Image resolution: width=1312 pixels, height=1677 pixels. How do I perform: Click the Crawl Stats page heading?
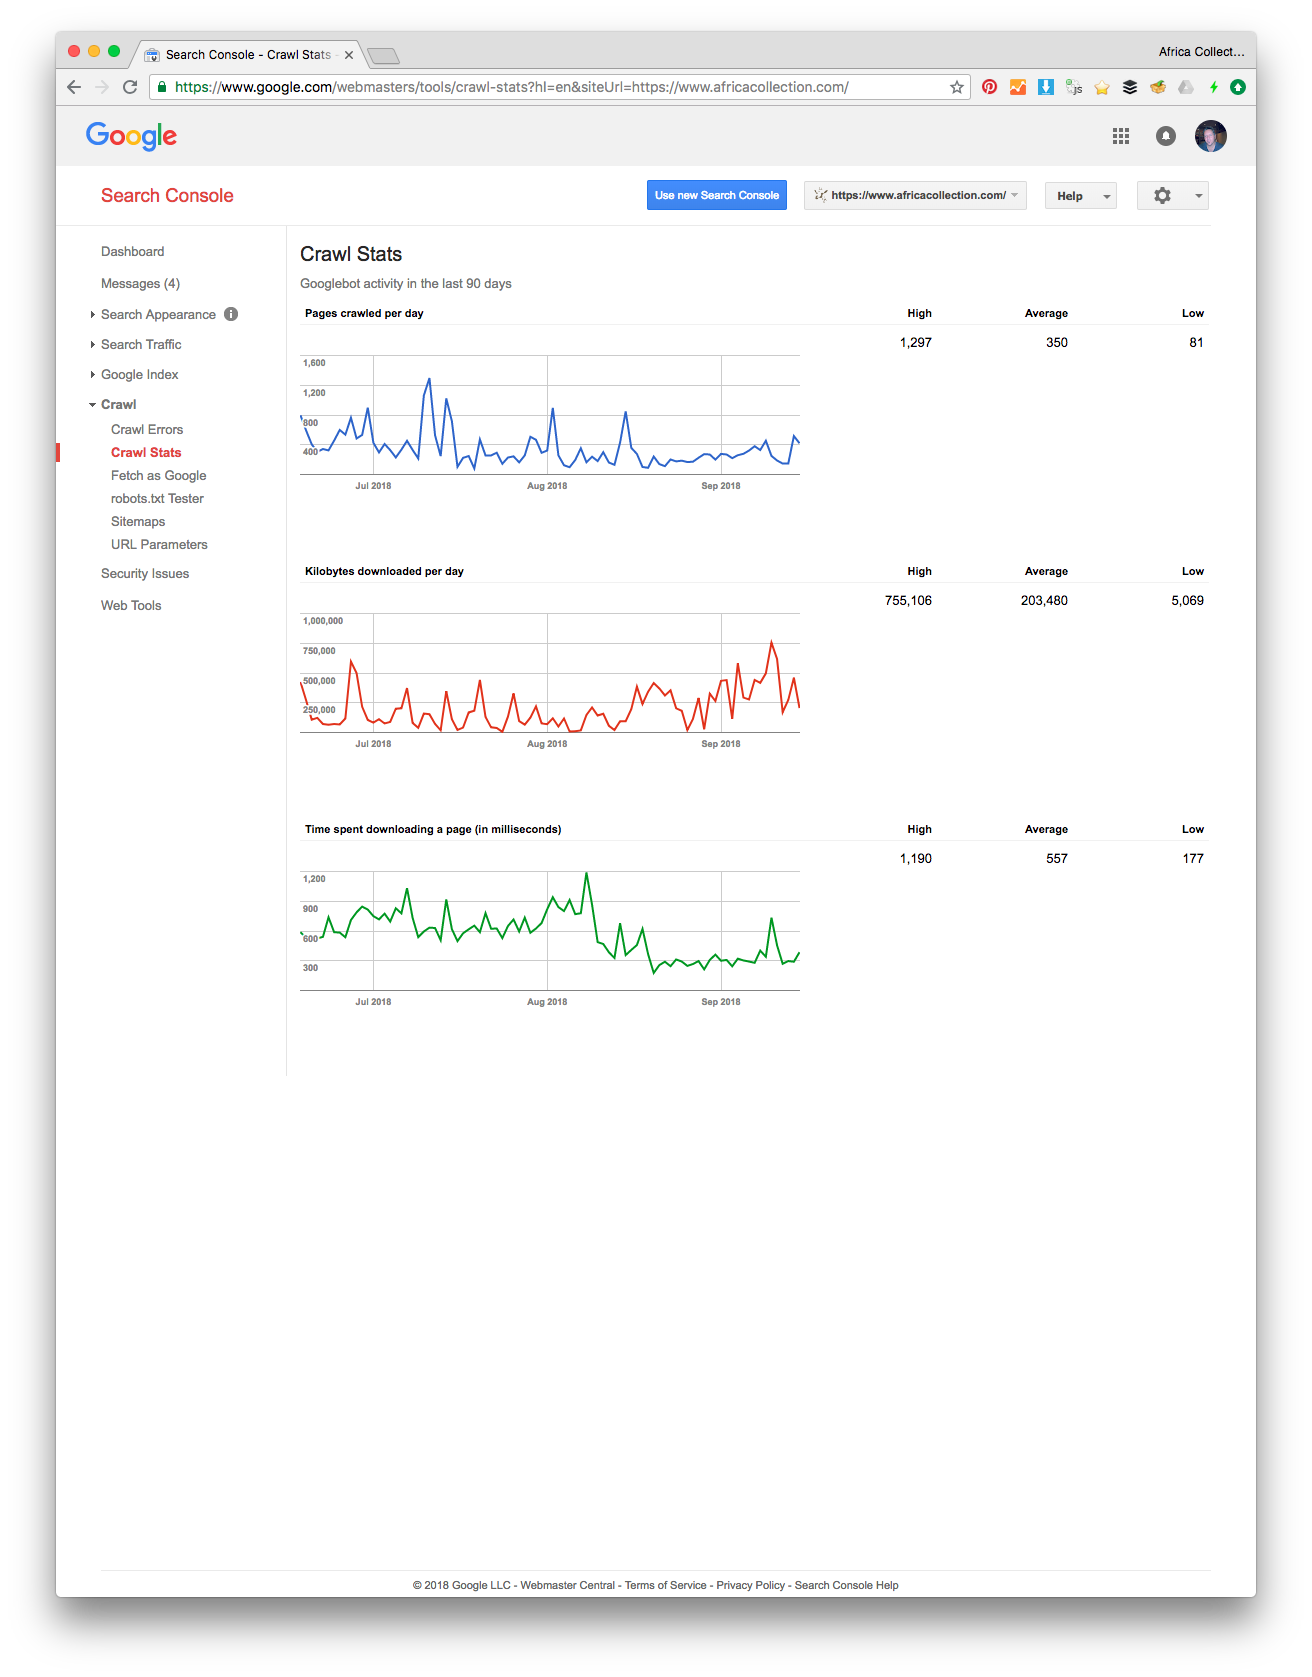click(x=351, y=254)
